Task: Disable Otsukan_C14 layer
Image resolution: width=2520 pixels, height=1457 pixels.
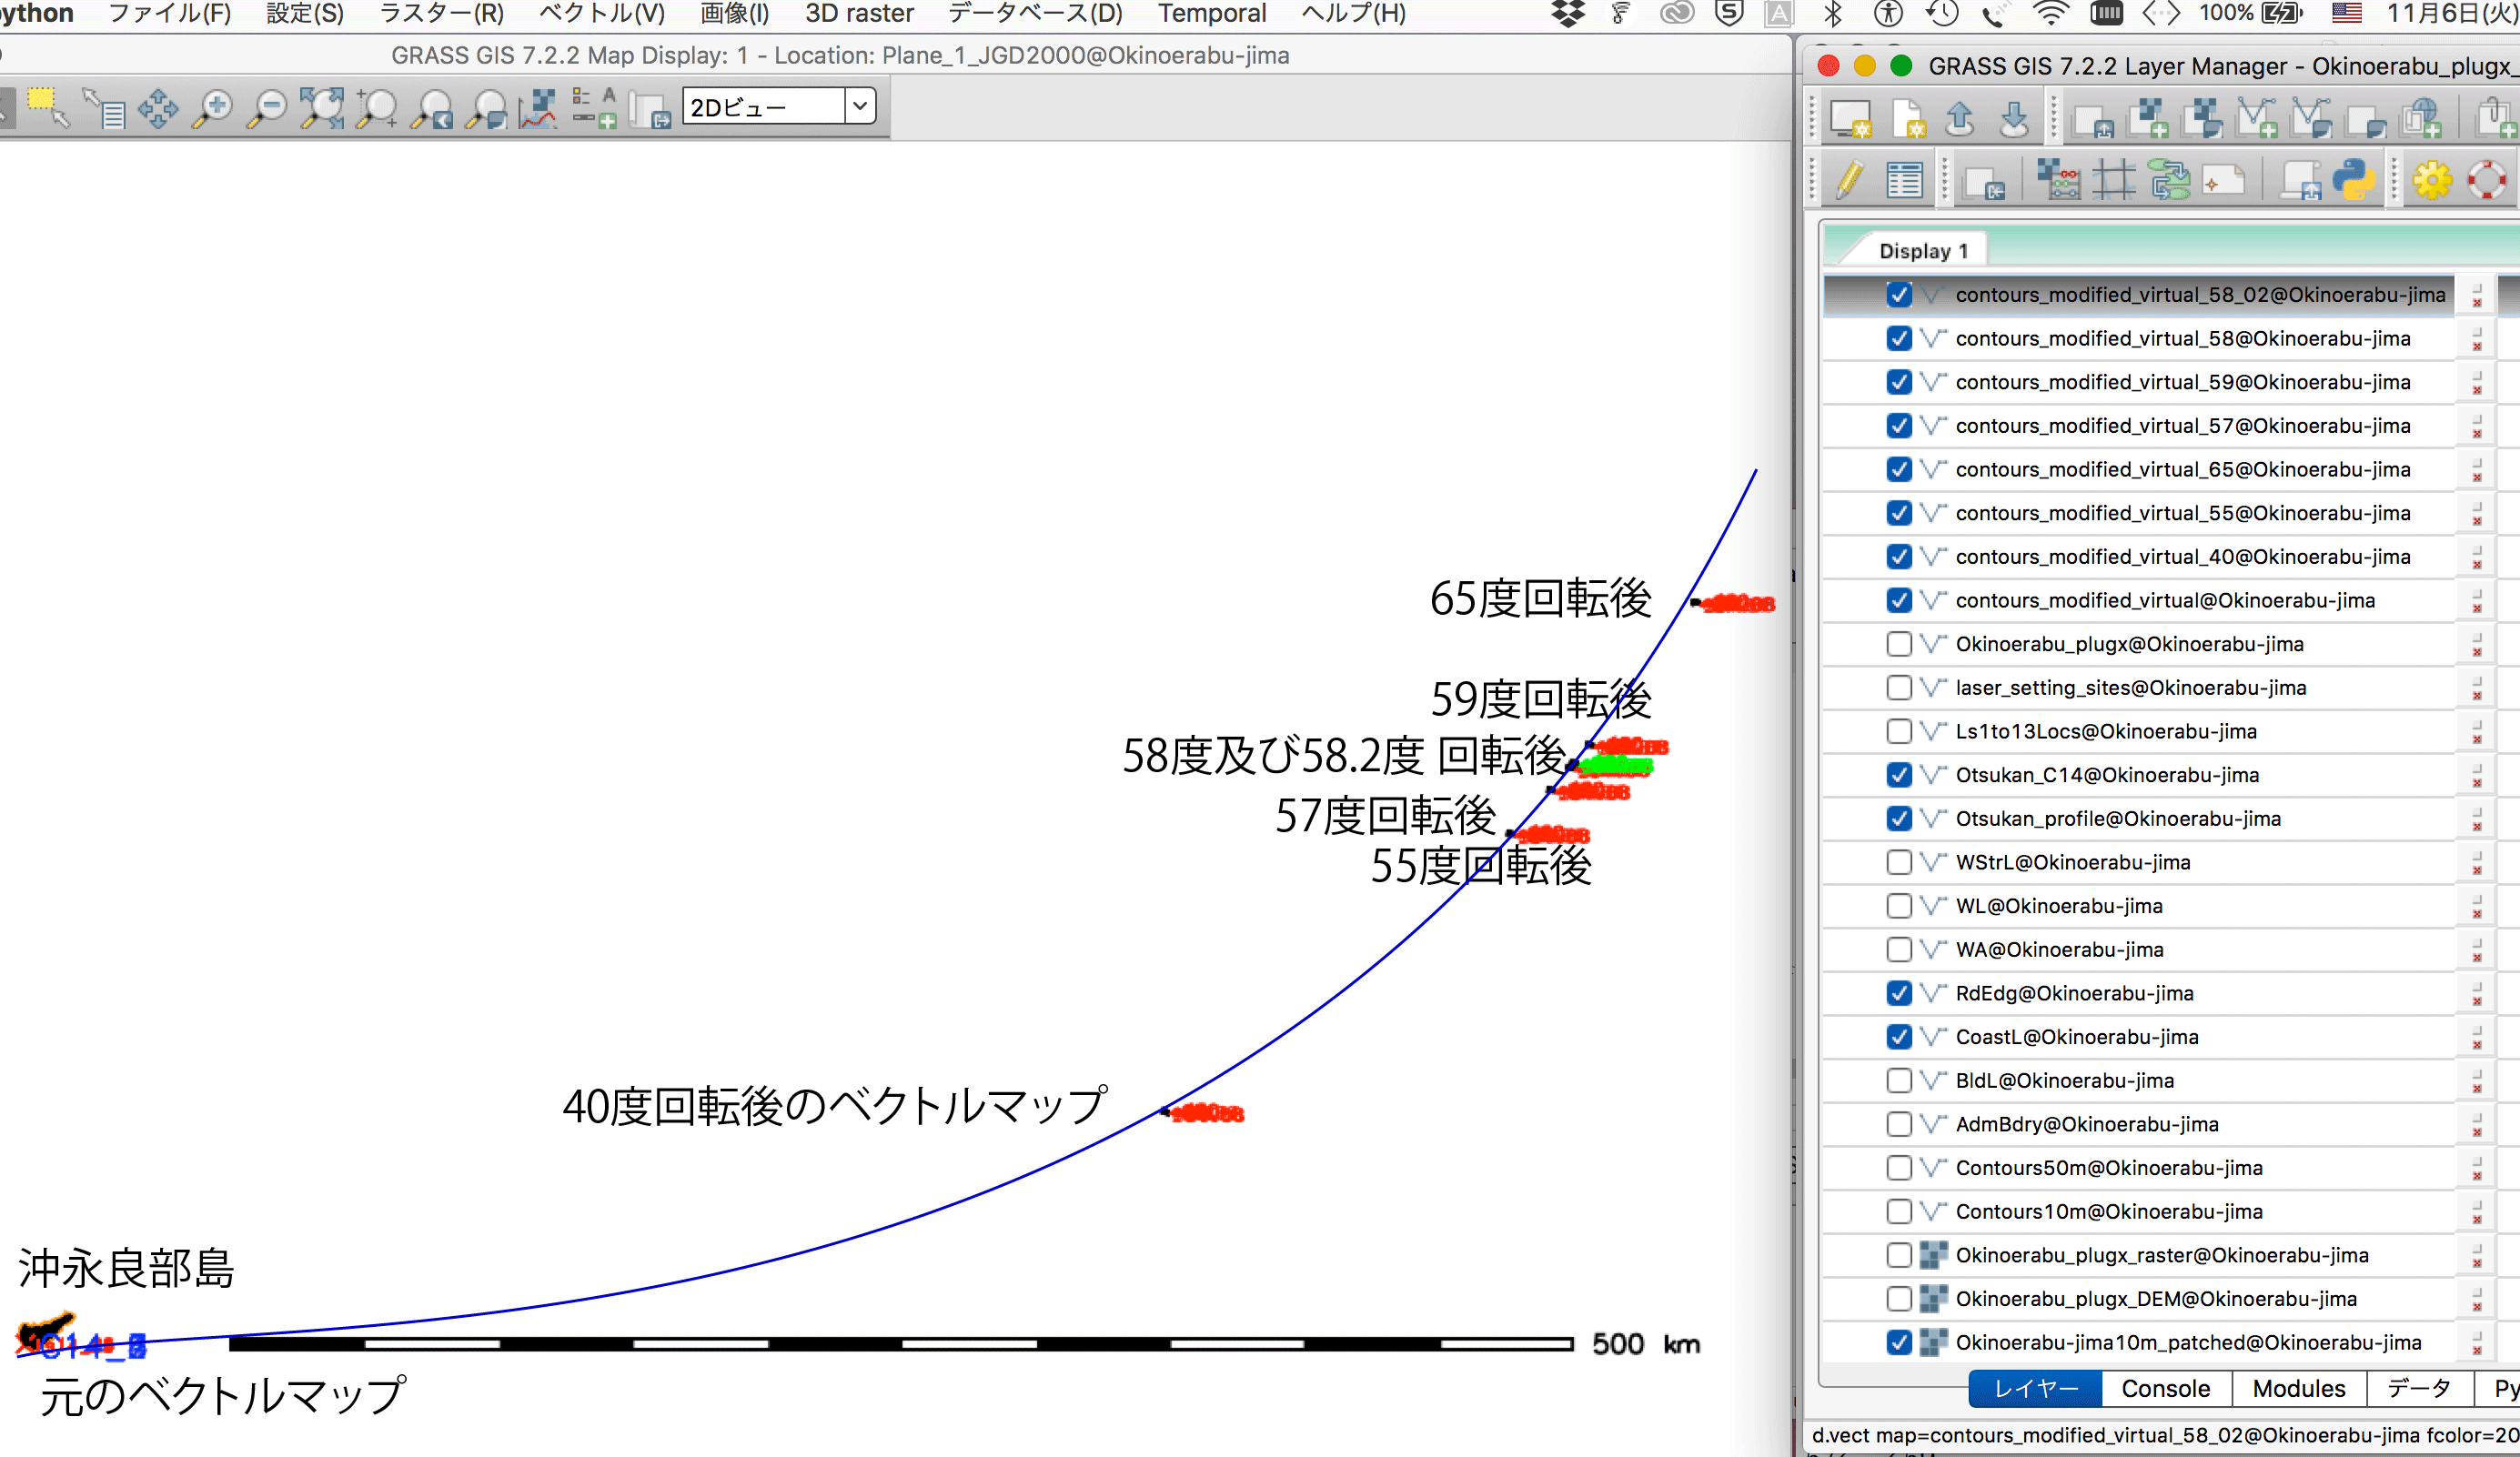Action: pos(1899,775)
